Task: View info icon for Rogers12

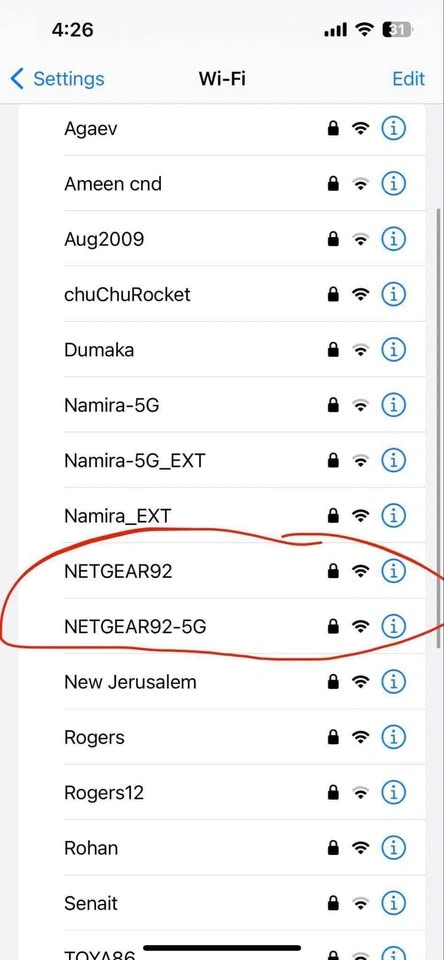Action: click(x=394, y=793)
